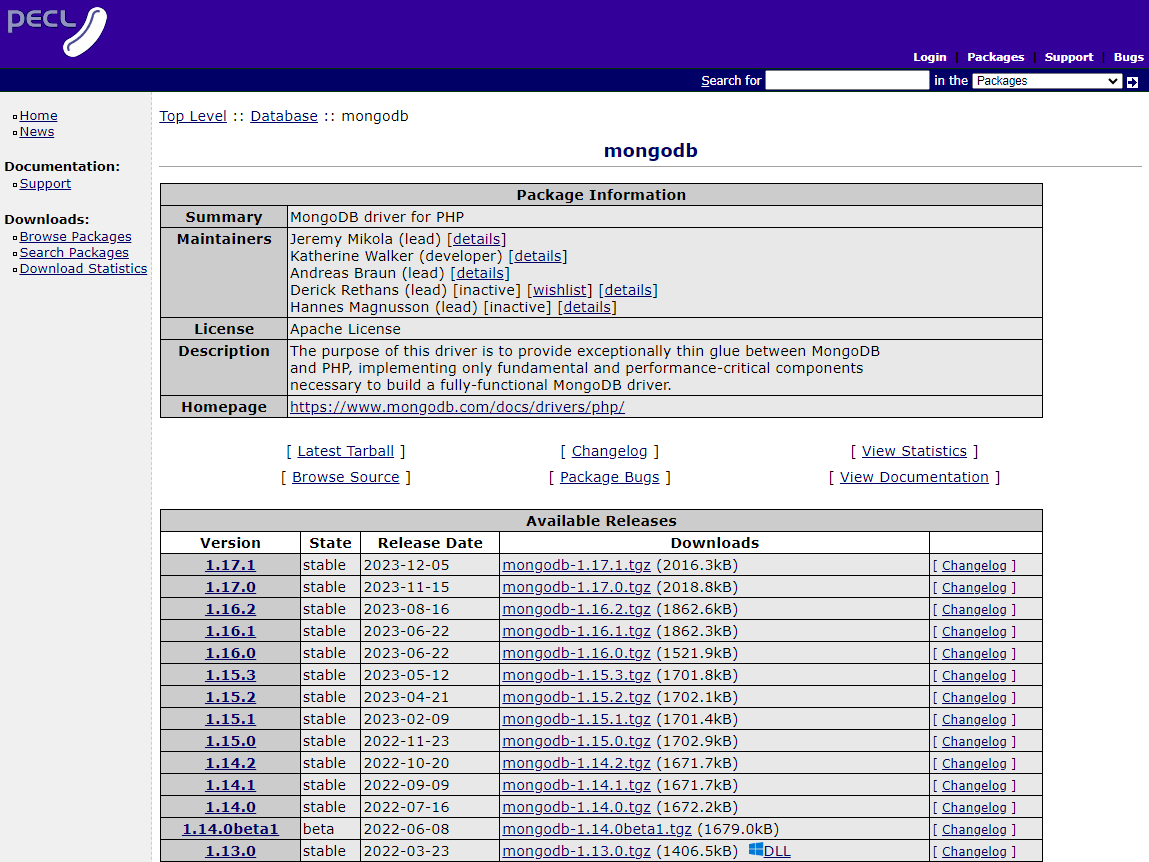Download mongodb-1.13.0.tgz
Image resolution: width=1149 pixels, height=862 pixels.
coord(577,851)
